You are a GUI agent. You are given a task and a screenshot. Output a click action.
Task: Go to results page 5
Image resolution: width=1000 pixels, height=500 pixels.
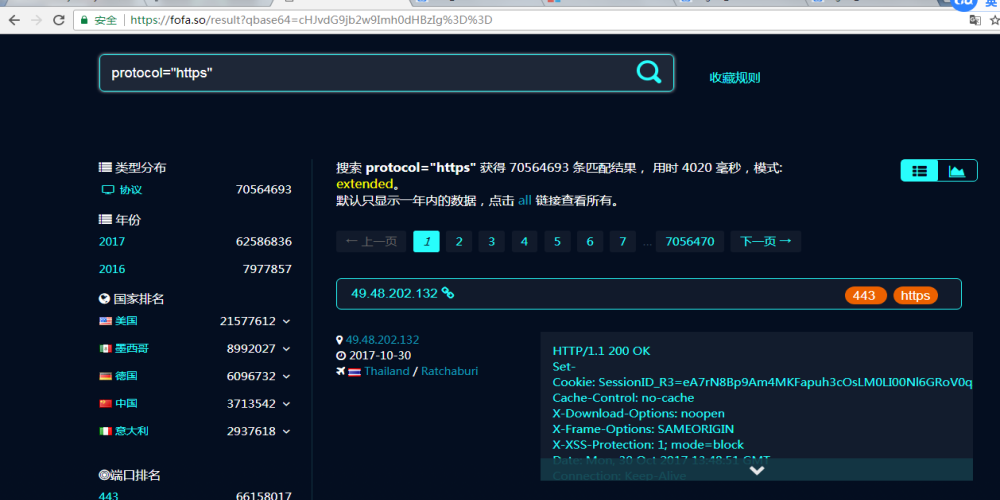(557, 241)
